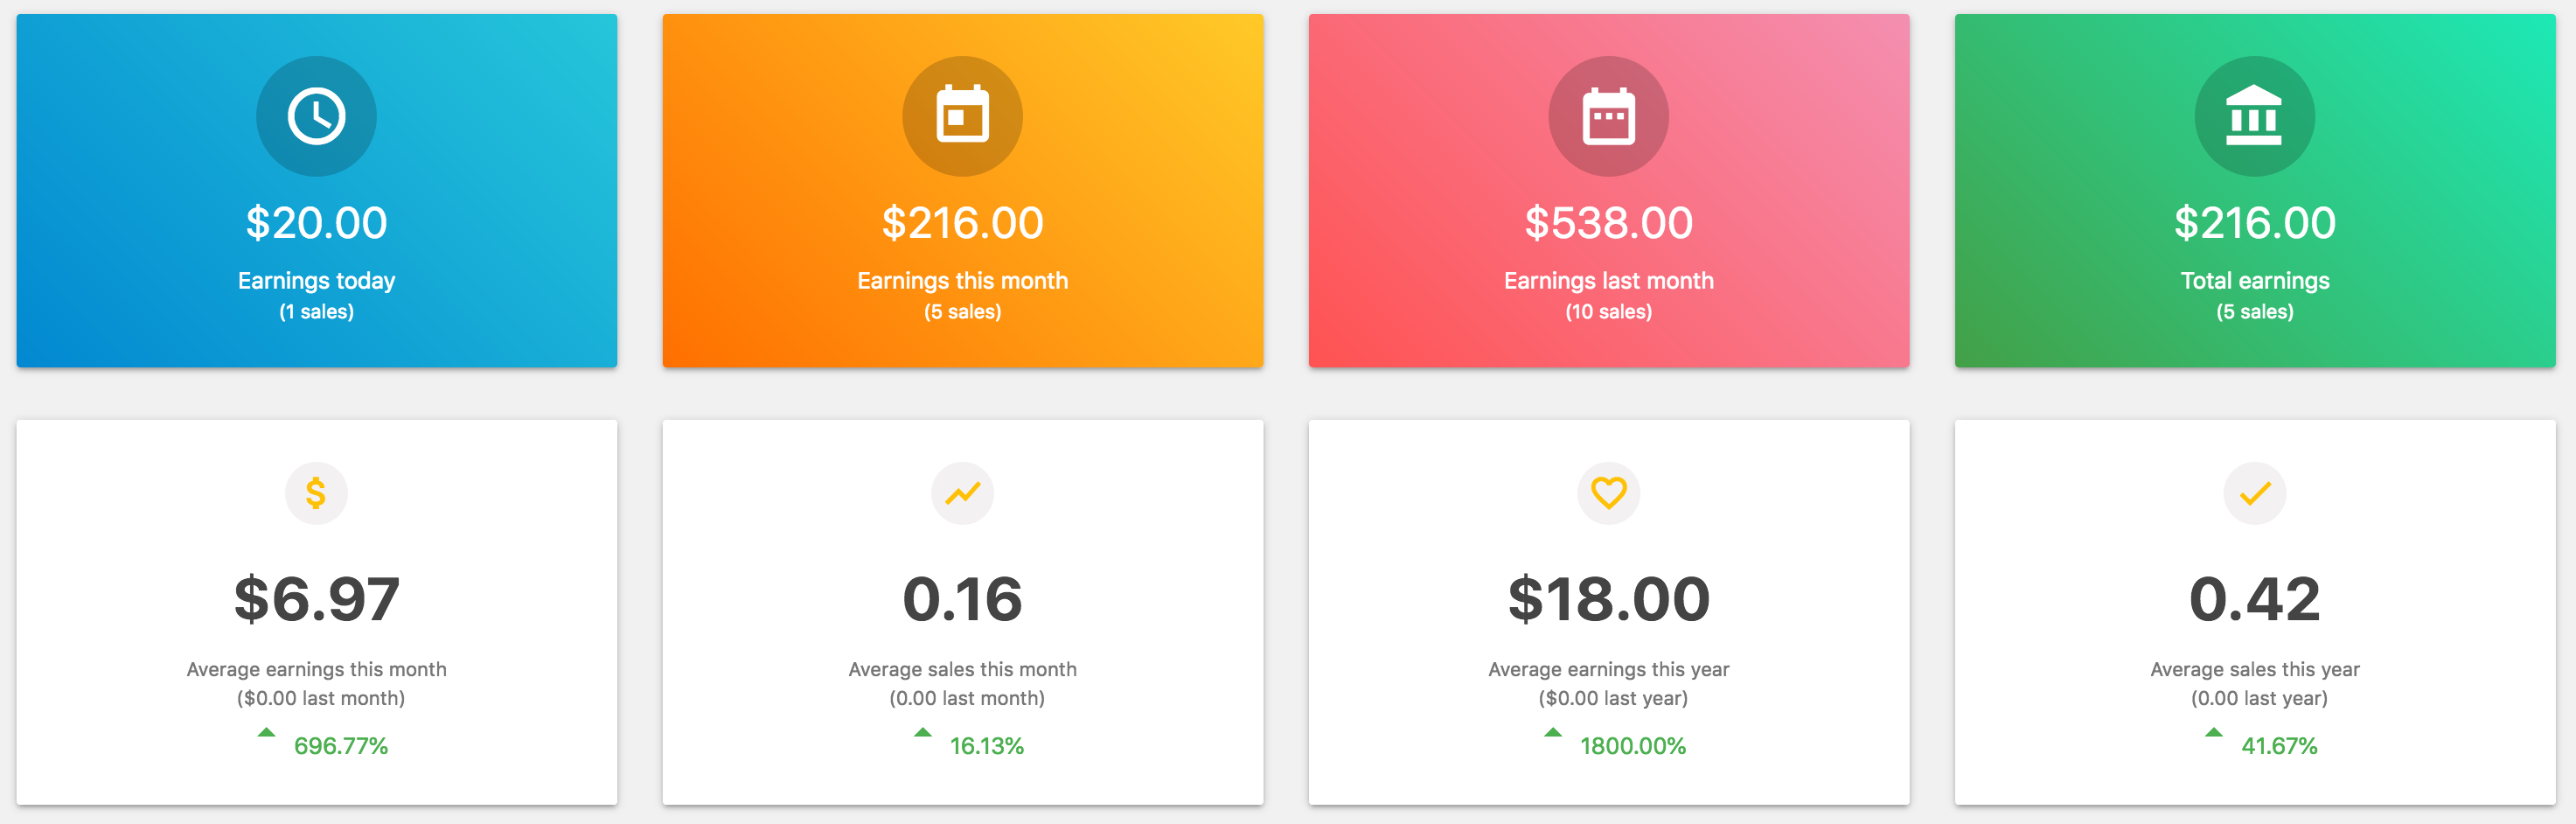Click the calendar icon on Earnings this month card
This screenshot has height=824, width=2576.
pos(962,115)
